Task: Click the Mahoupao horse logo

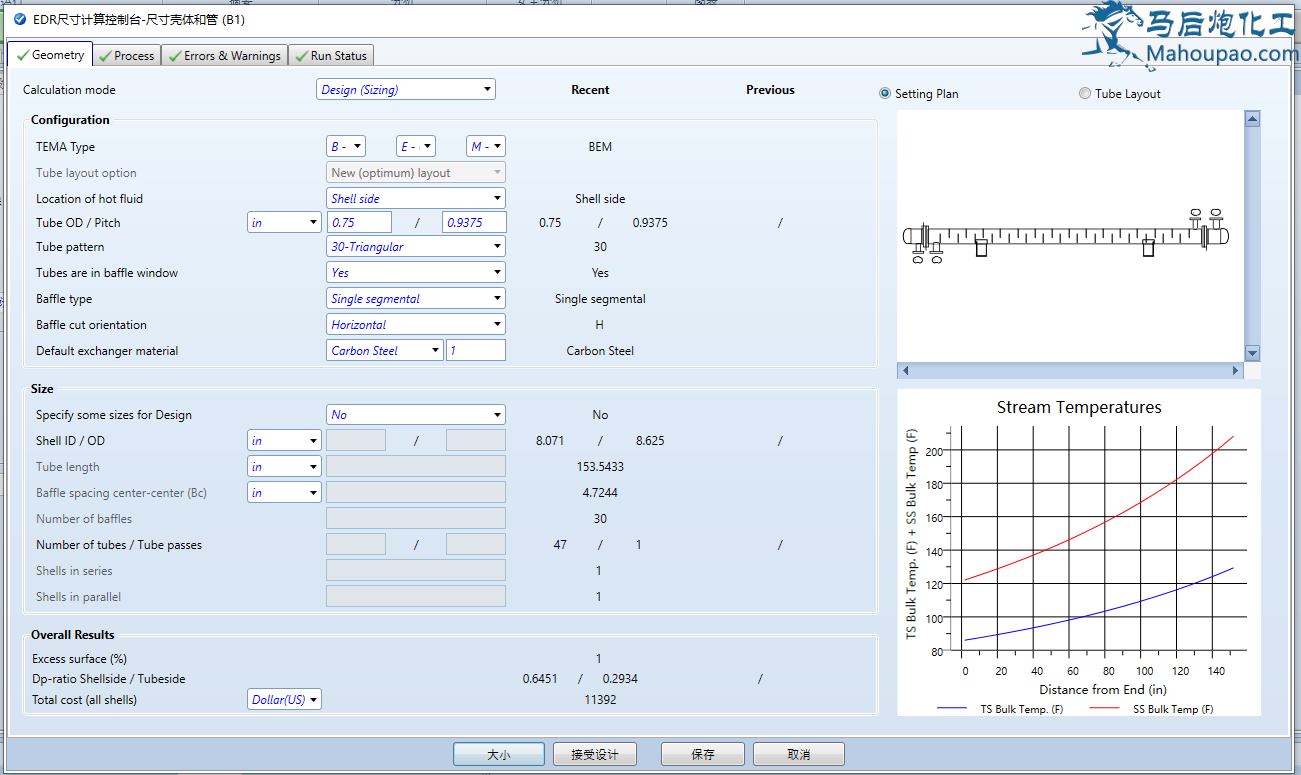Action: pyautogui.click(x=1111, y=32)
